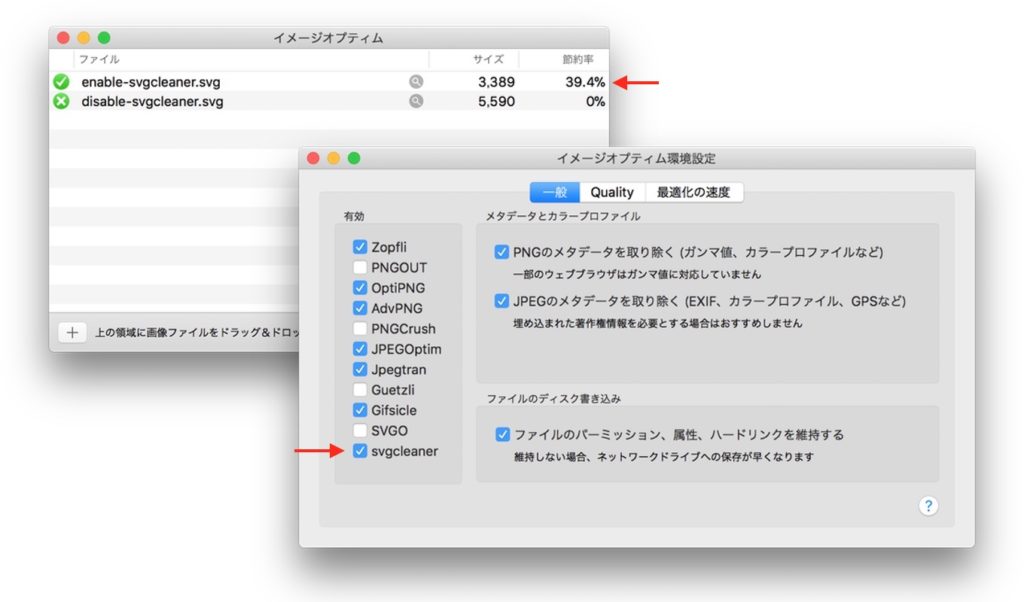The image size is (1024, 602).
Task: Enable the PNGOUT optimizer
Action: pos(359,267)
